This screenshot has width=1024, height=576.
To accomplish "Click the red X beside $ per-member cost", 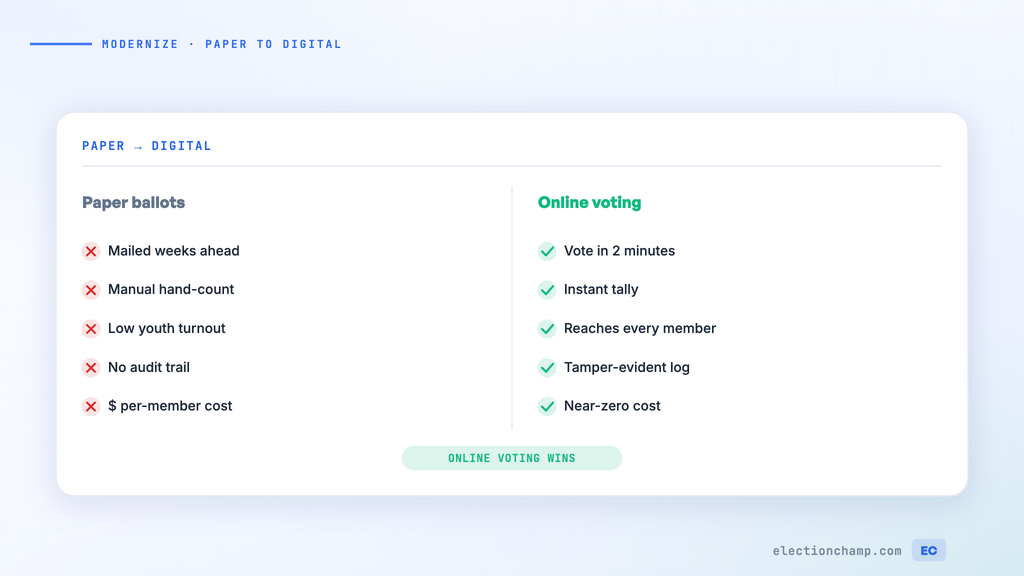I will pyautogui.click(x=91, y=406).
